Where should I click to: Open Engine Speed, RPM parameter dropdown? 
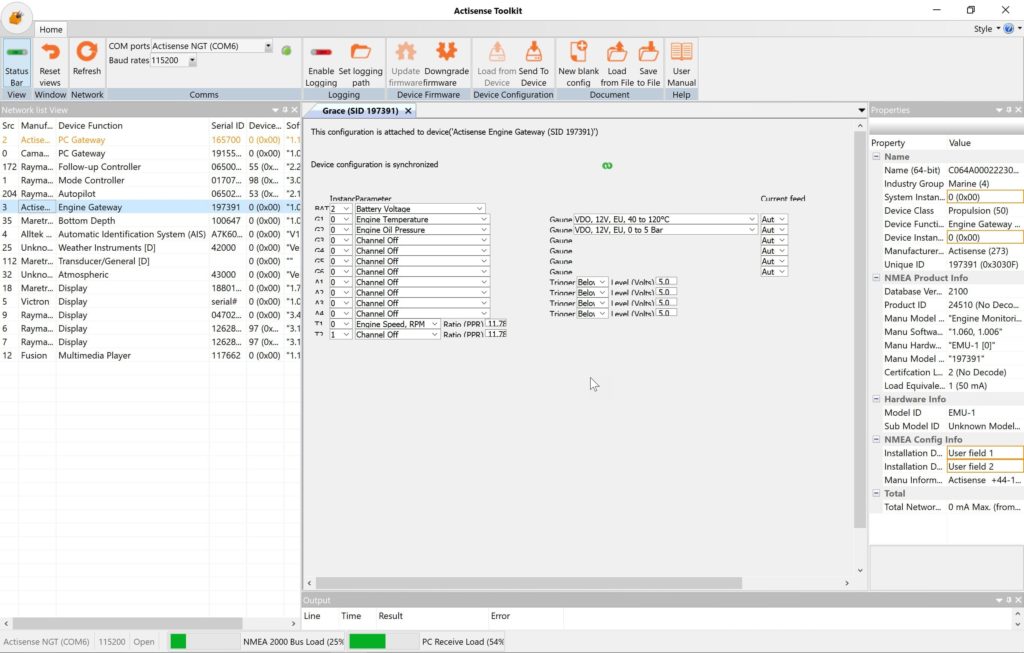(434, 324)
